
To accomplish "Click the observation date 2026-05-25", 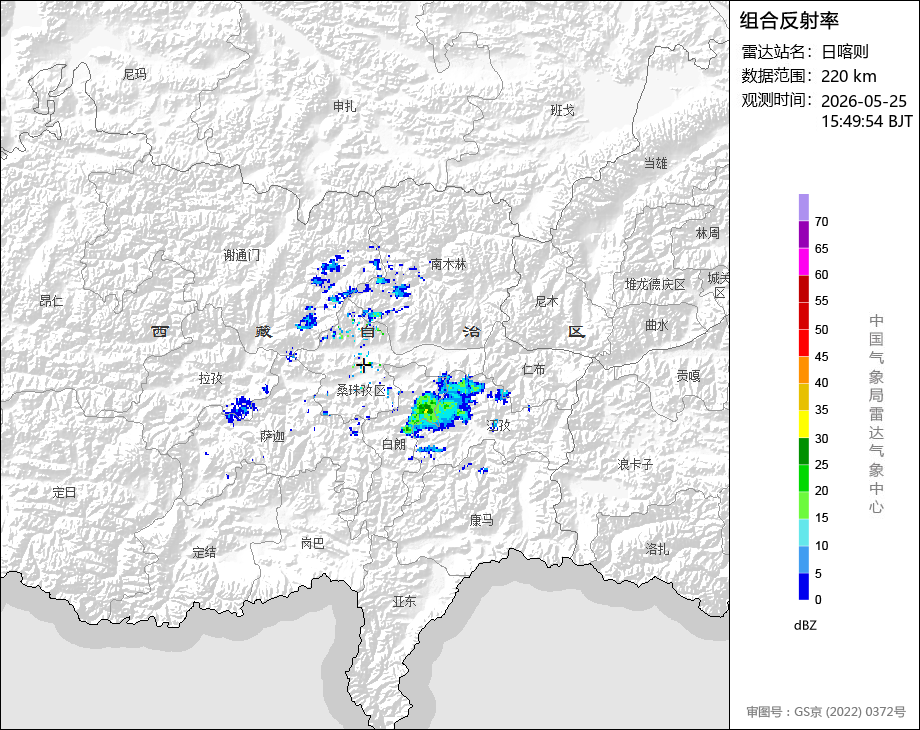I will click(864, 101).
